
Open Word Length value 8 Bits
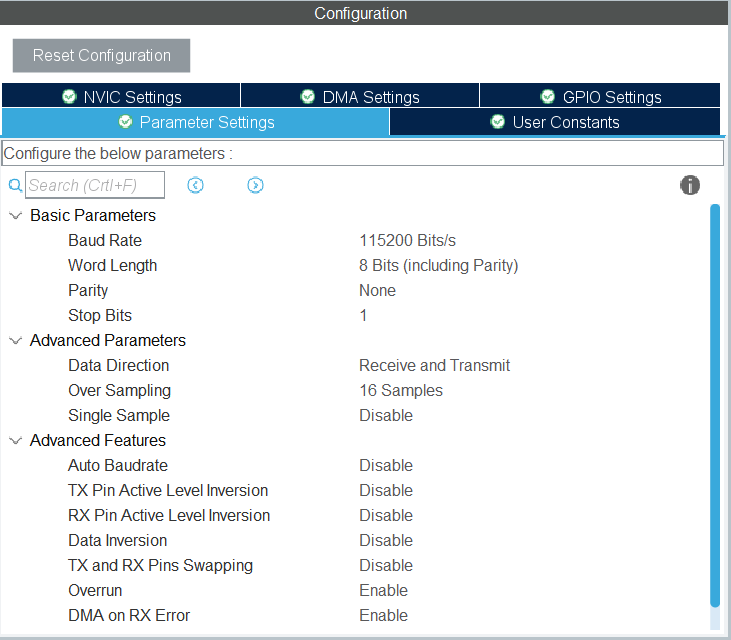[438, 266]
